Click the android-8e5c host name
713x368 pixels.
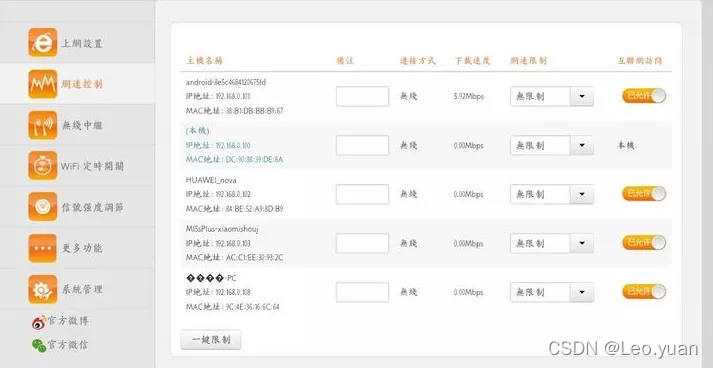pos(226,82)
